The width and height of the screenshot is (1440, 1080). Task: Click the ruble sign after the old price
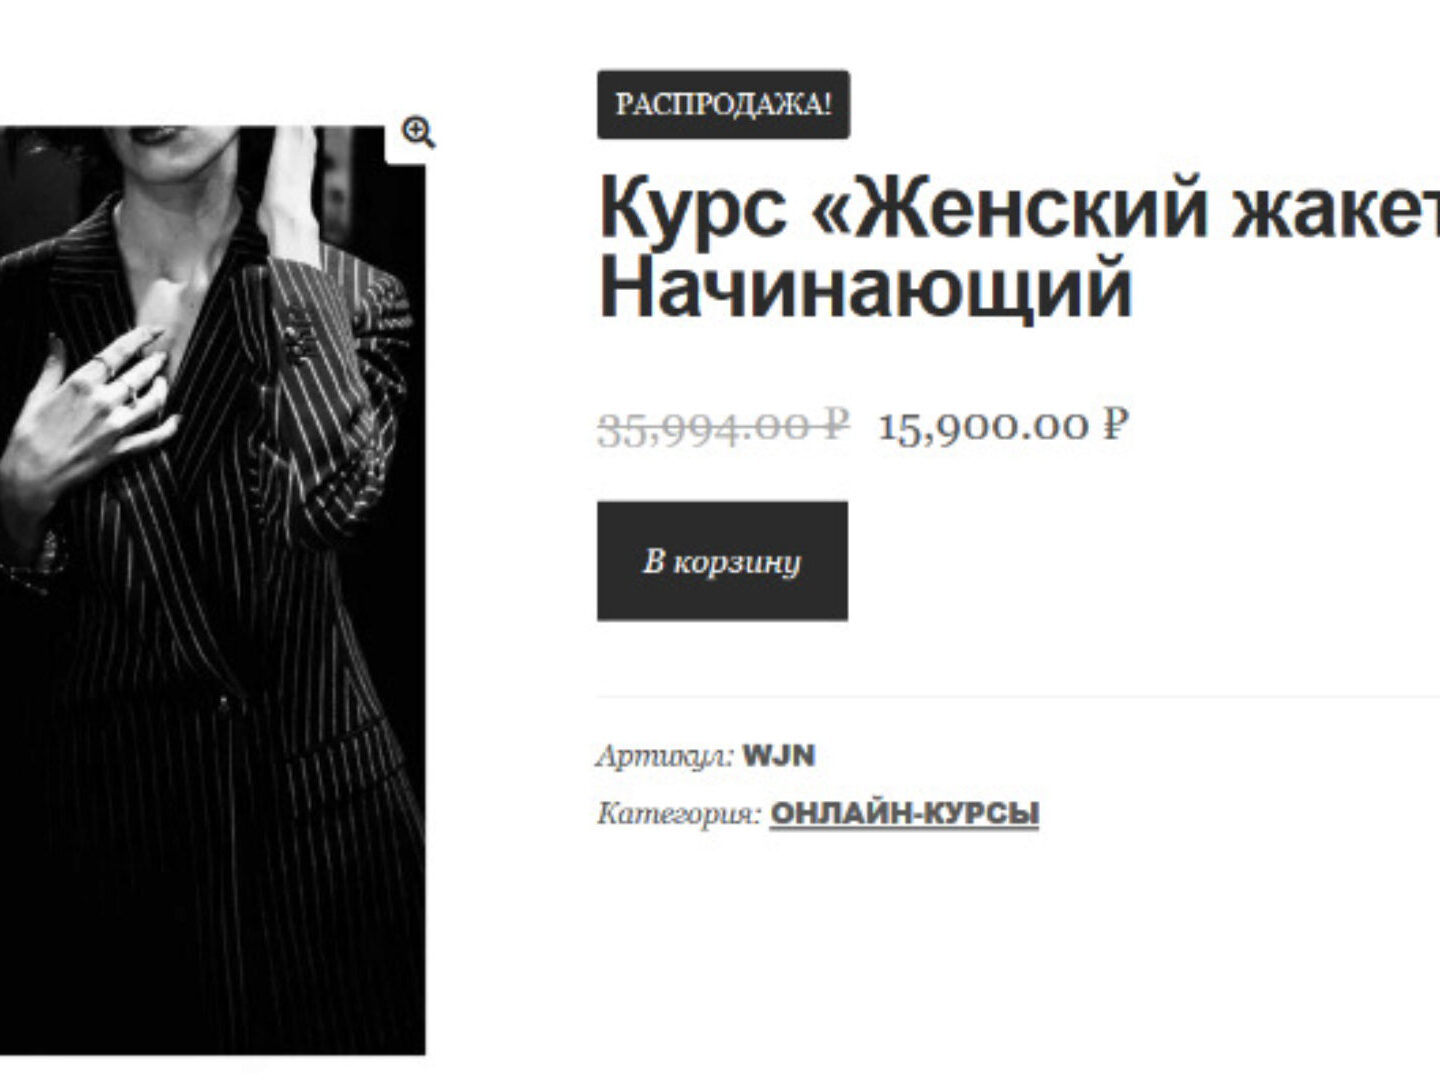click(835, 425)
